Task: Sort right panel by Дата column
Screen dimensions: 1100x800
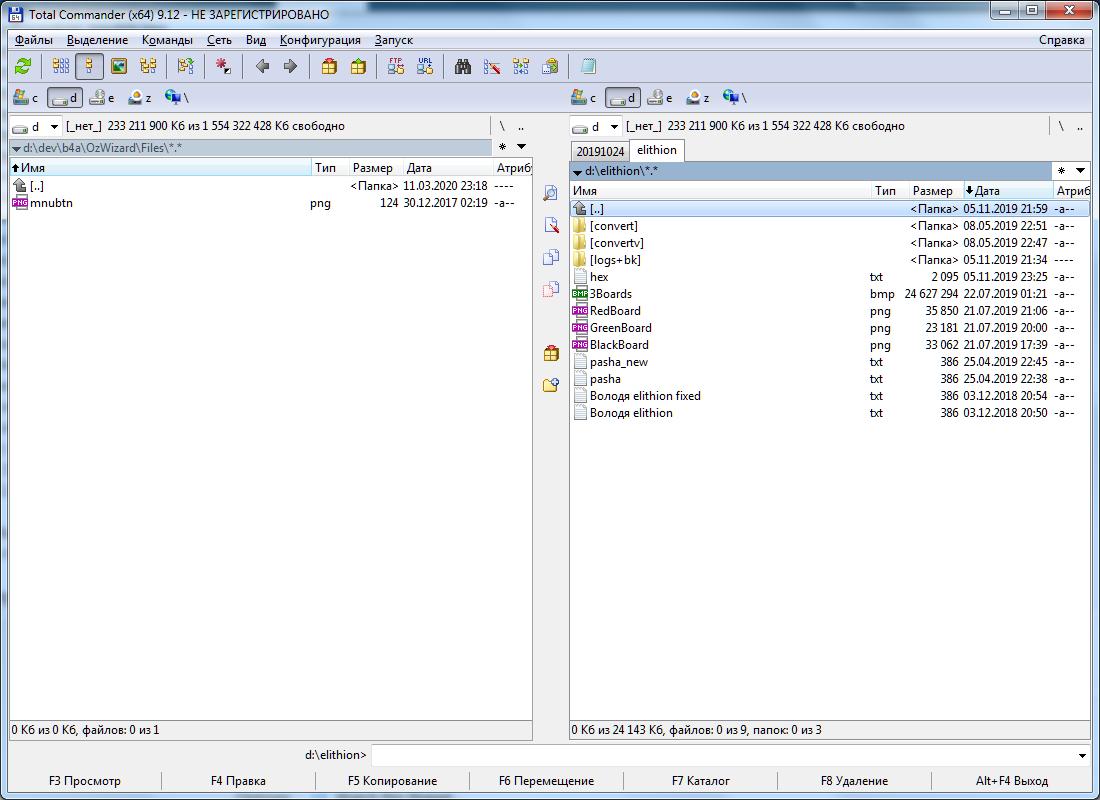Action: [x=1007, y=190]
